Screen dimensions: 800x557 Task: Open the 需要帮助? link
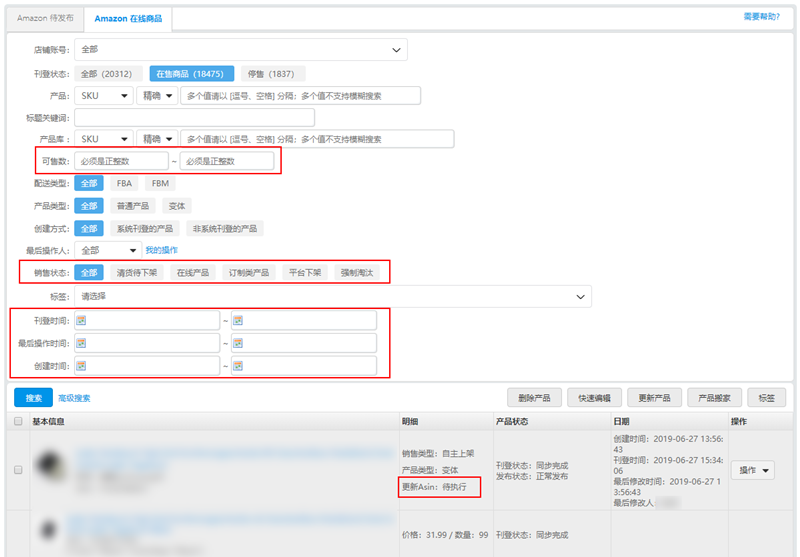[x=761, y=17]
